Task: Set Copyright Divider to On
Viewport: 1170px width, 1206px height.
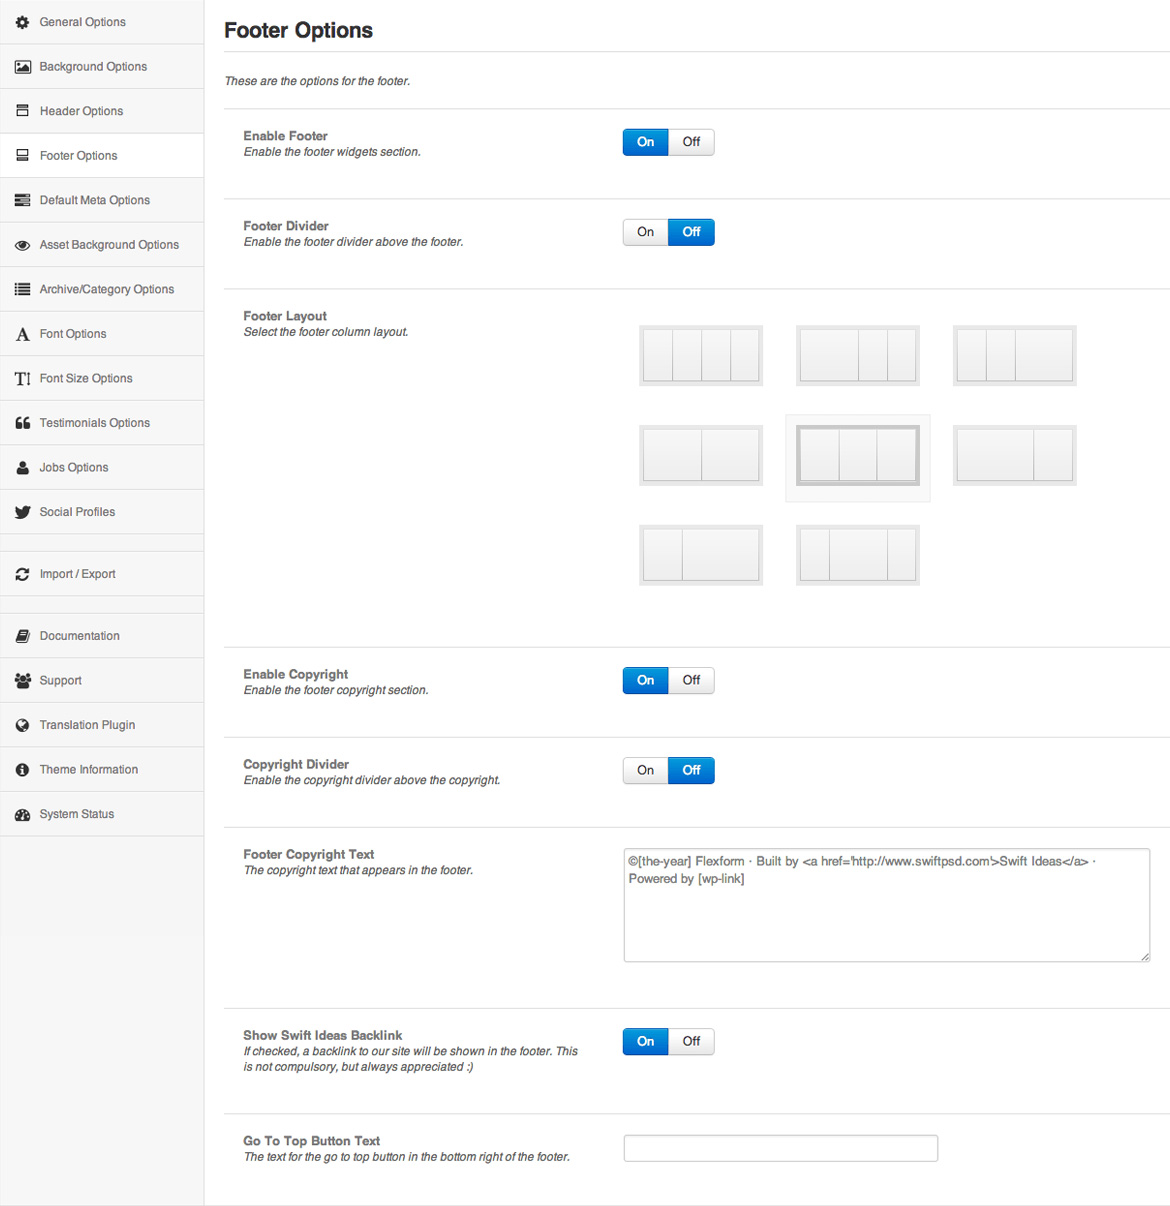Action: click(x=645, y=770)
